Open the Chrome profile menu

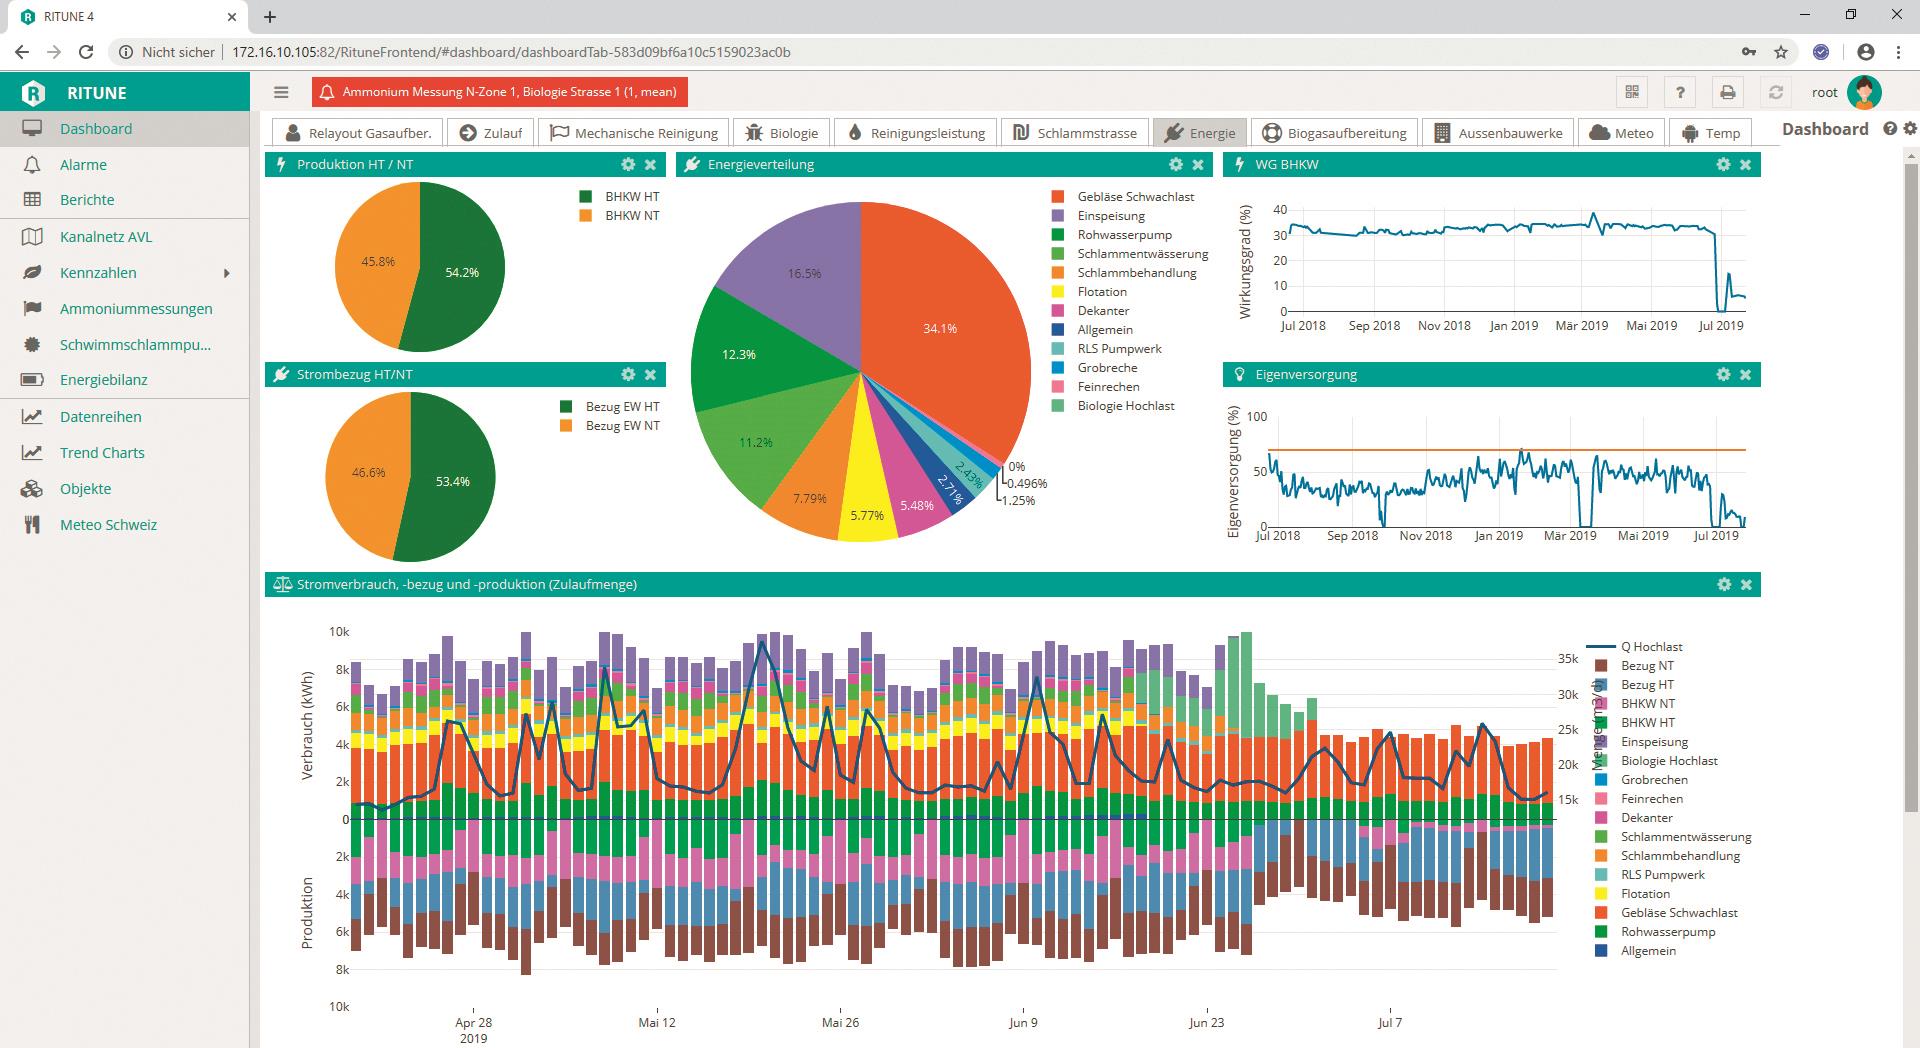pyautogui.click(x=1867, y=51)
